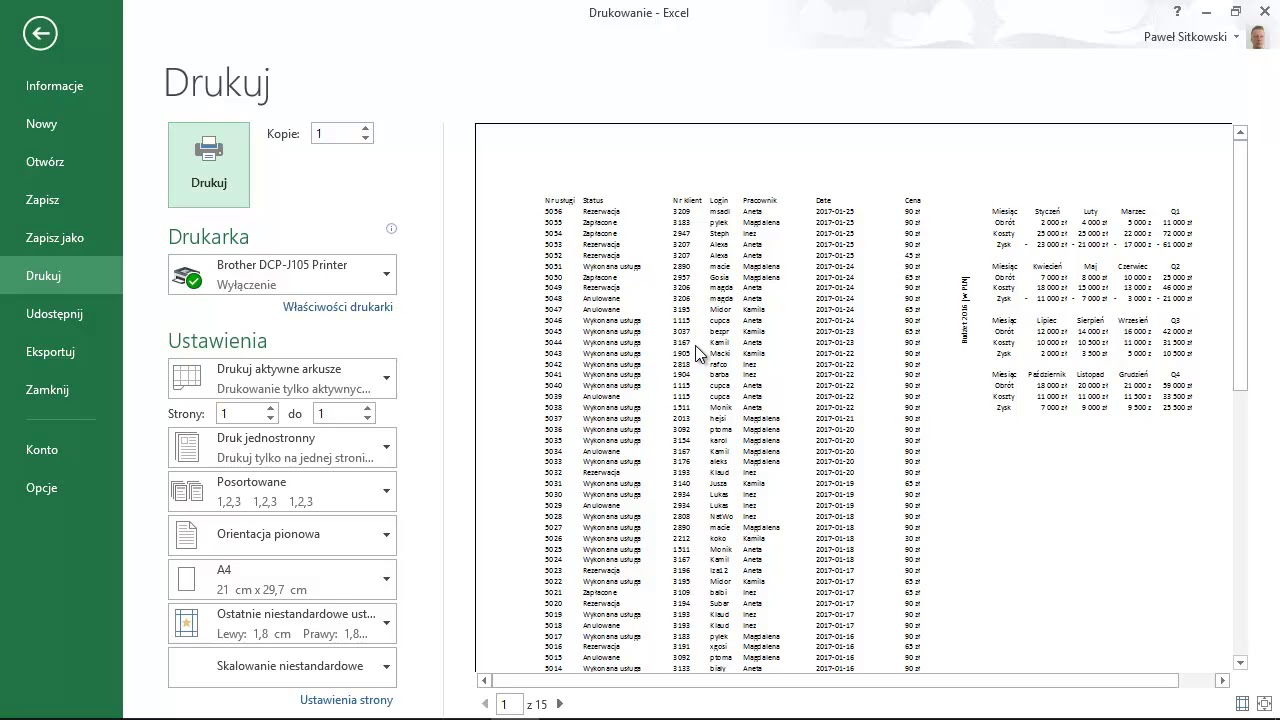Viewport: 1280px width, 720px height.
Task: Open Brother DCP-J105 printer dropdown
Action: coord(283,275)
